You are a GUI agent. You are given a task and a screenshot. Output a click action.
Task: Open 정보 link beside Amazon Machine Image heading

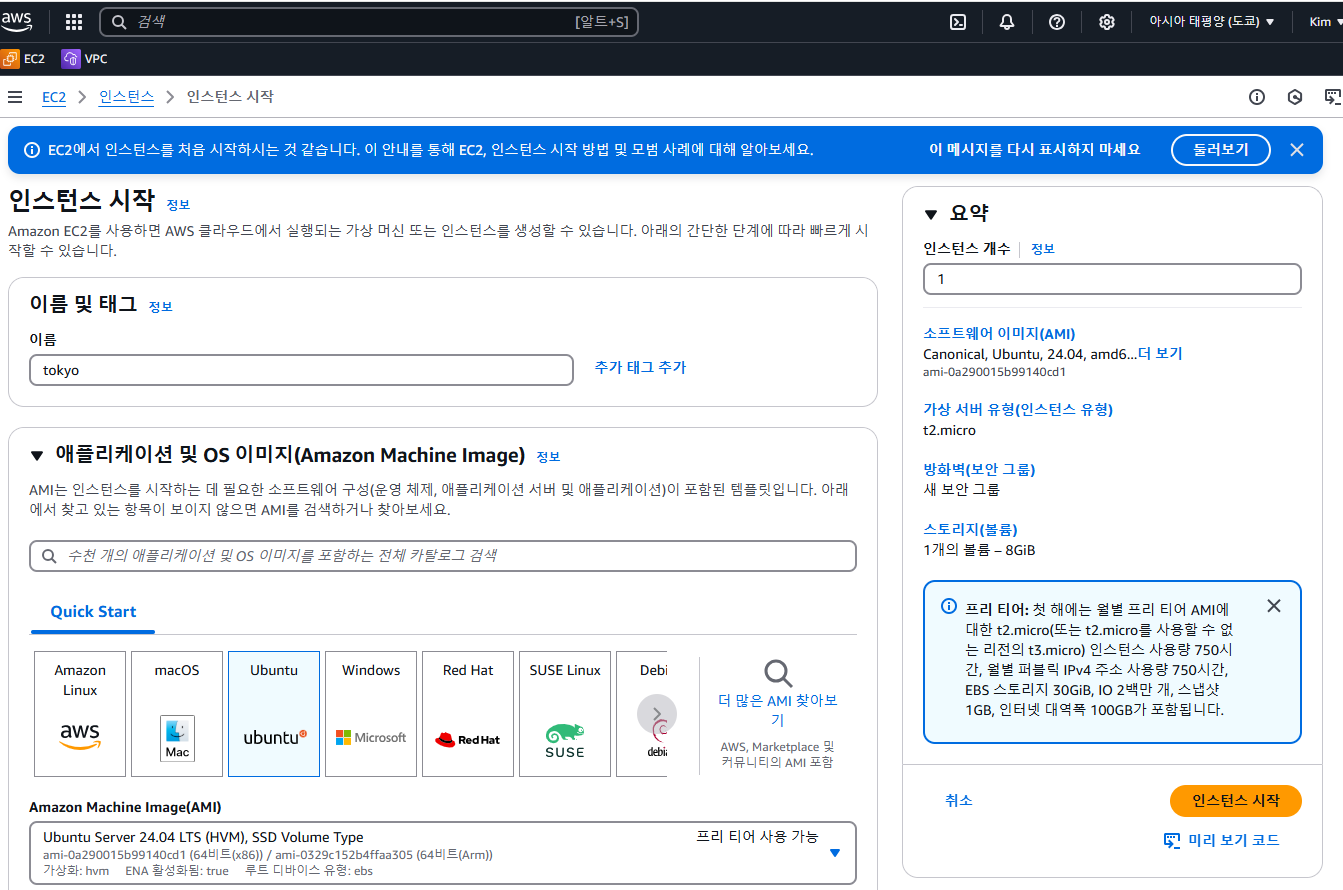[548, 457]
